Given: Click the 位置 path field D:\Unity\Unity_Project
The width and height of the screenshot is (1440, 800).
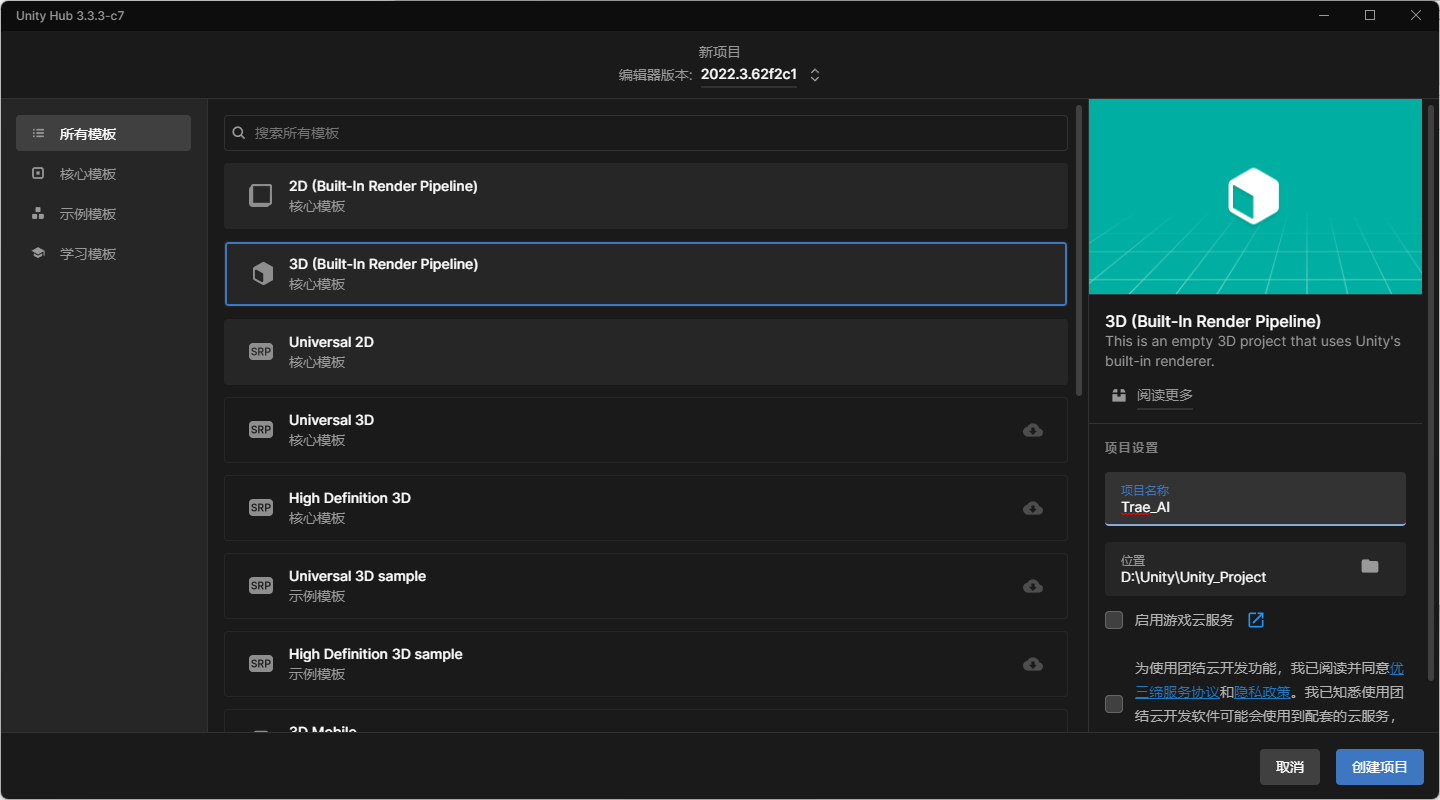Looking at the screenshot, I should click(1255, 569).
